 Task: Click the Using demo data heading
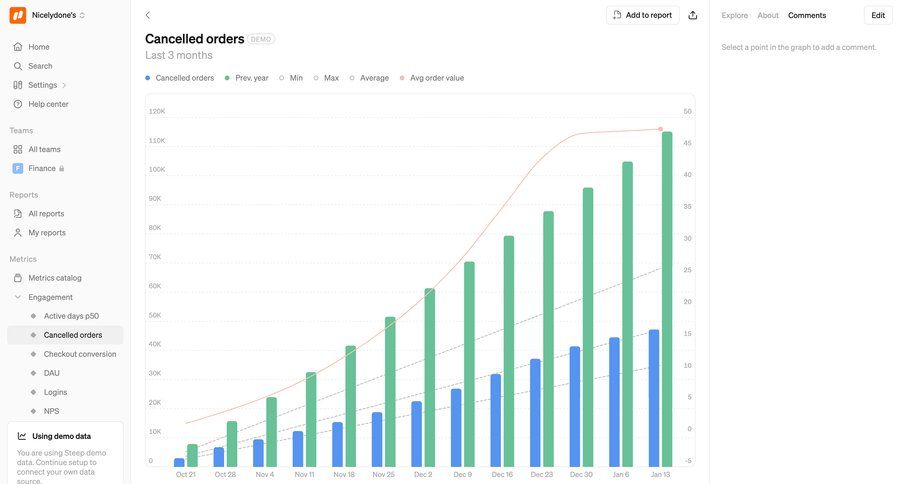pyautogui.click(x=61, y=436)
